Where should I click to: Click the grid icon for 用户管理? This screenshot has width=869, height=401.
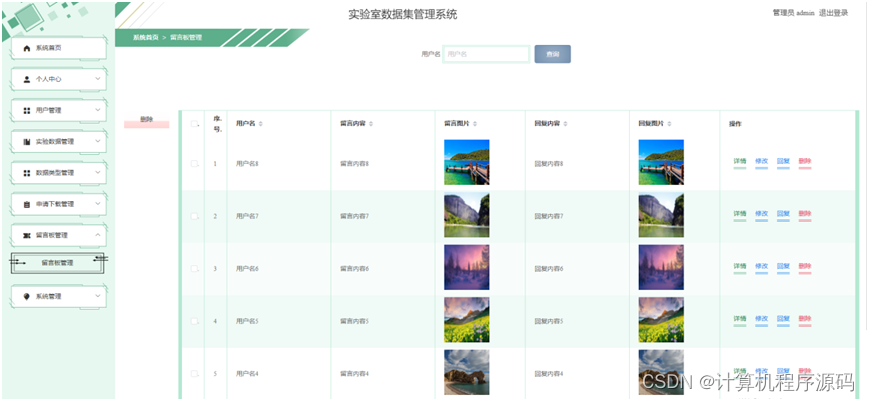point(27,111)
